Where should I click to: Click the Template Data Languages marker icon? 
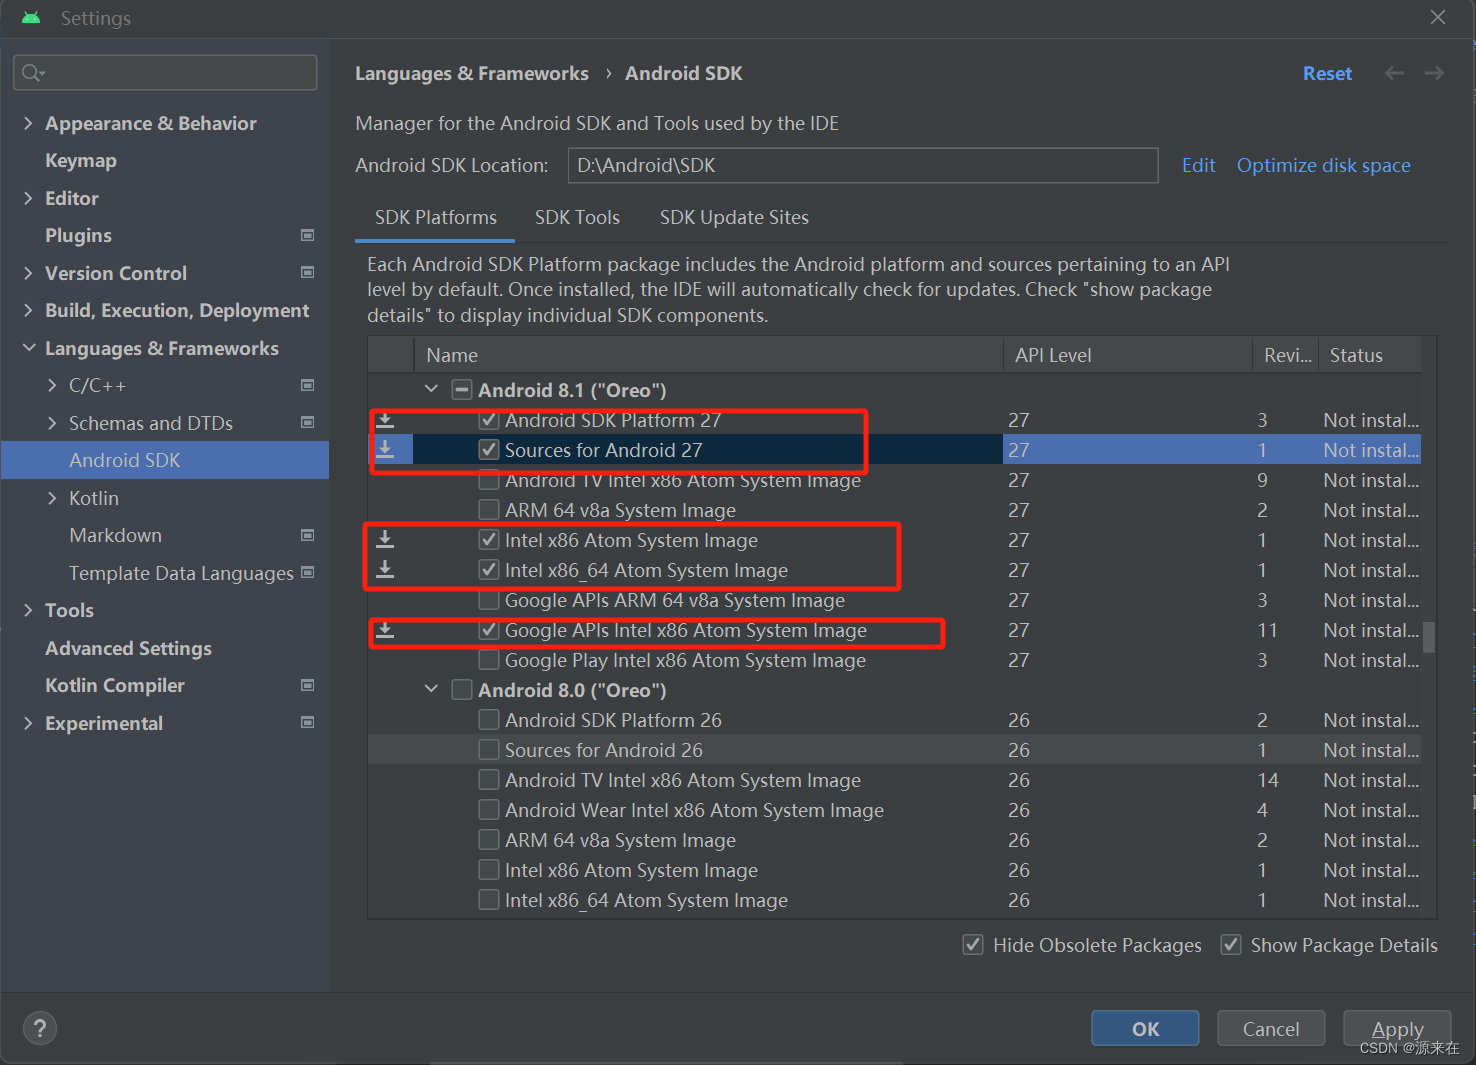tap(308, 572)
